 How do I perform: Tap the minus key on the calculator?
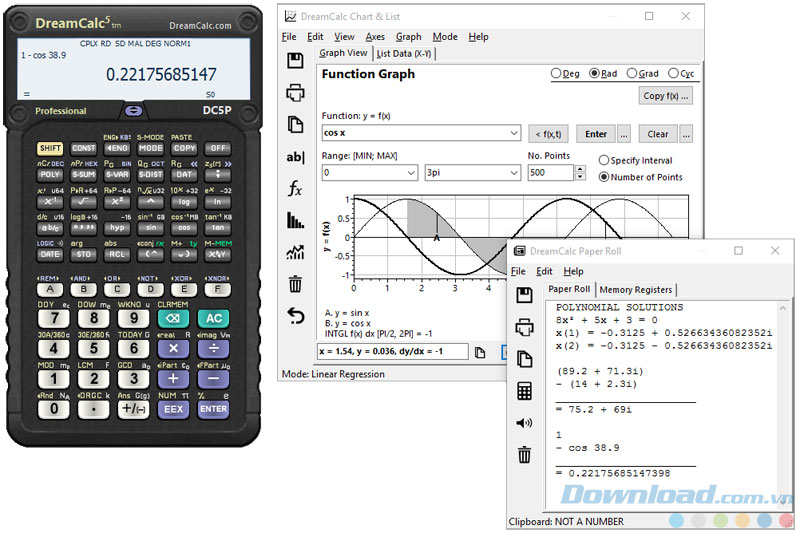point(213,378)
